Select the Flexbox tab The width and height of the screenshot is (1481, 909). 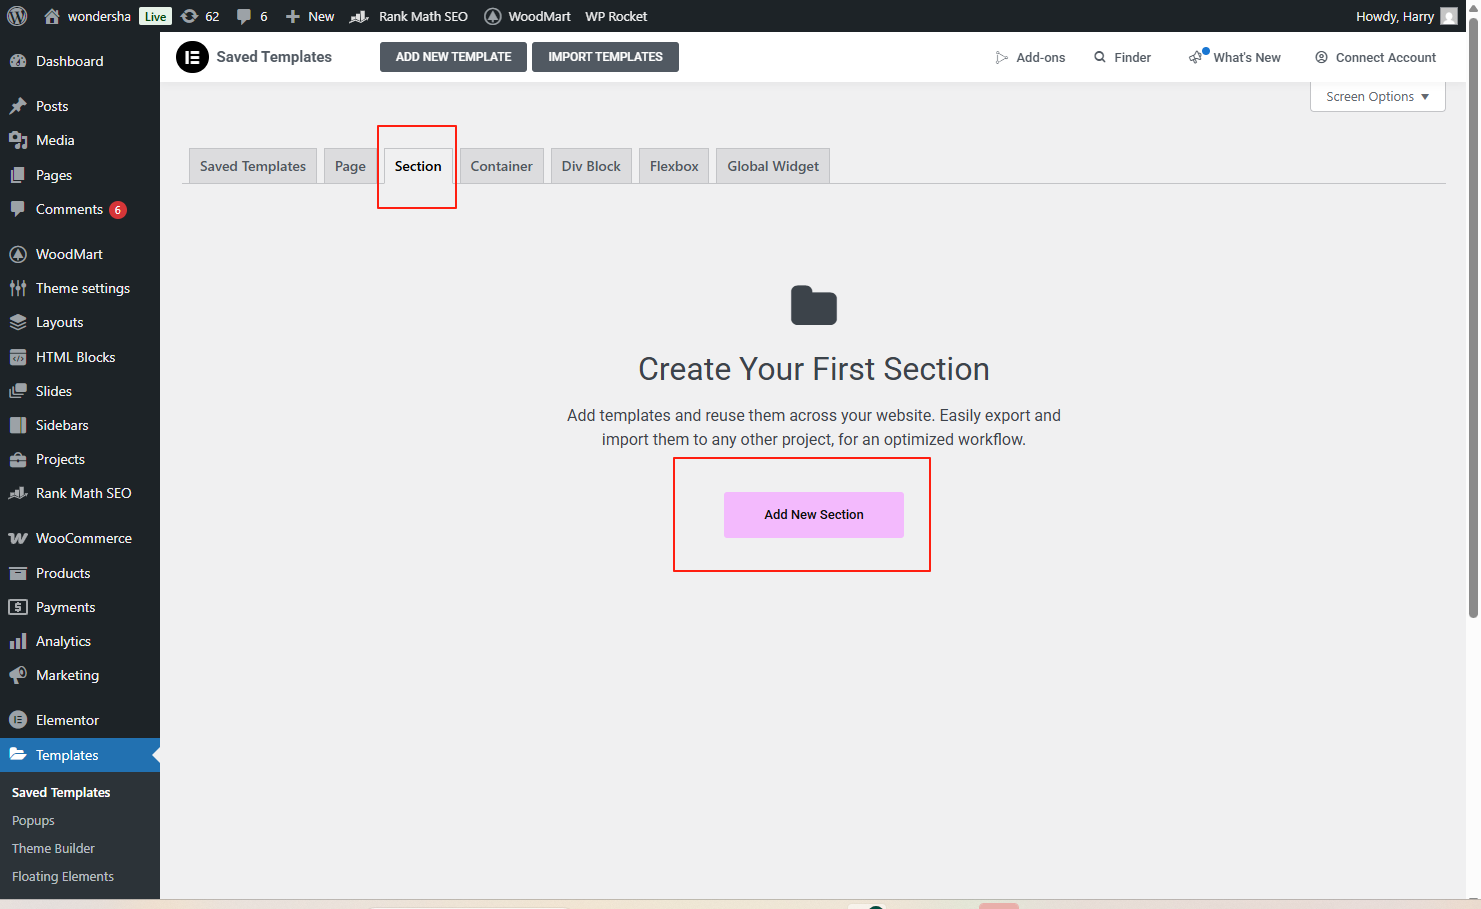(674, 166)
